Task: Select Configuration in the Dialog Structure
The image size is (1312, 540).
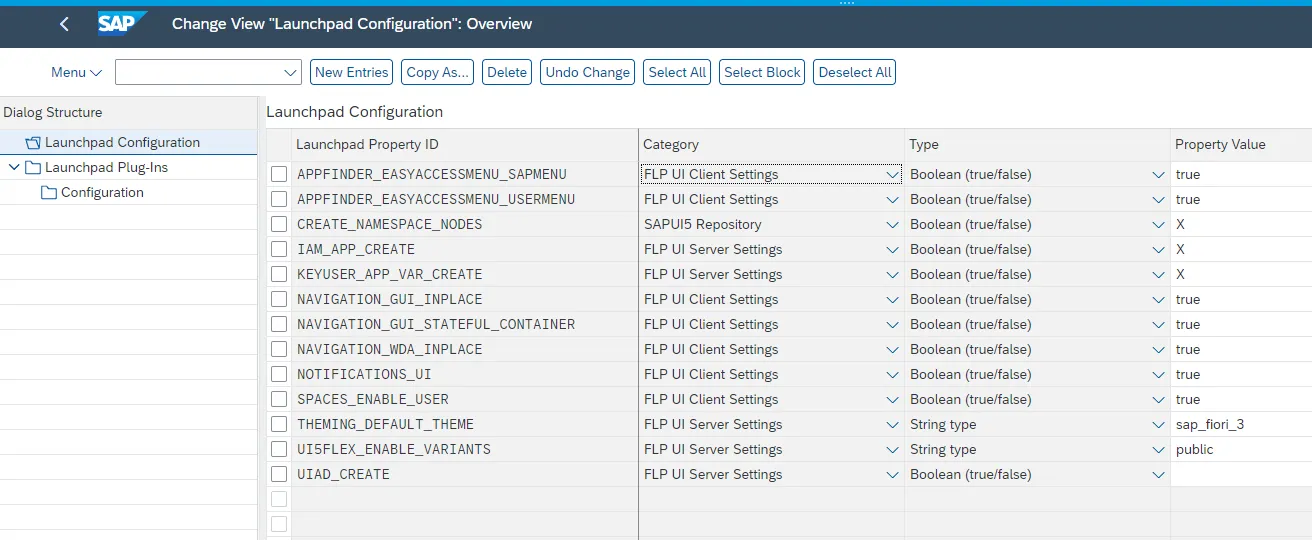Action: click(102, 193)
